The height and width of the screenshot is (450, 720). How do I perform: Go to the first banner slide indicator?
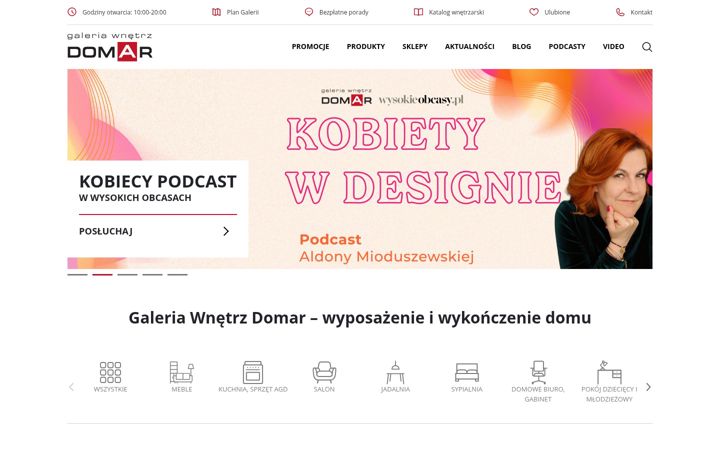[x=77, y=275]
